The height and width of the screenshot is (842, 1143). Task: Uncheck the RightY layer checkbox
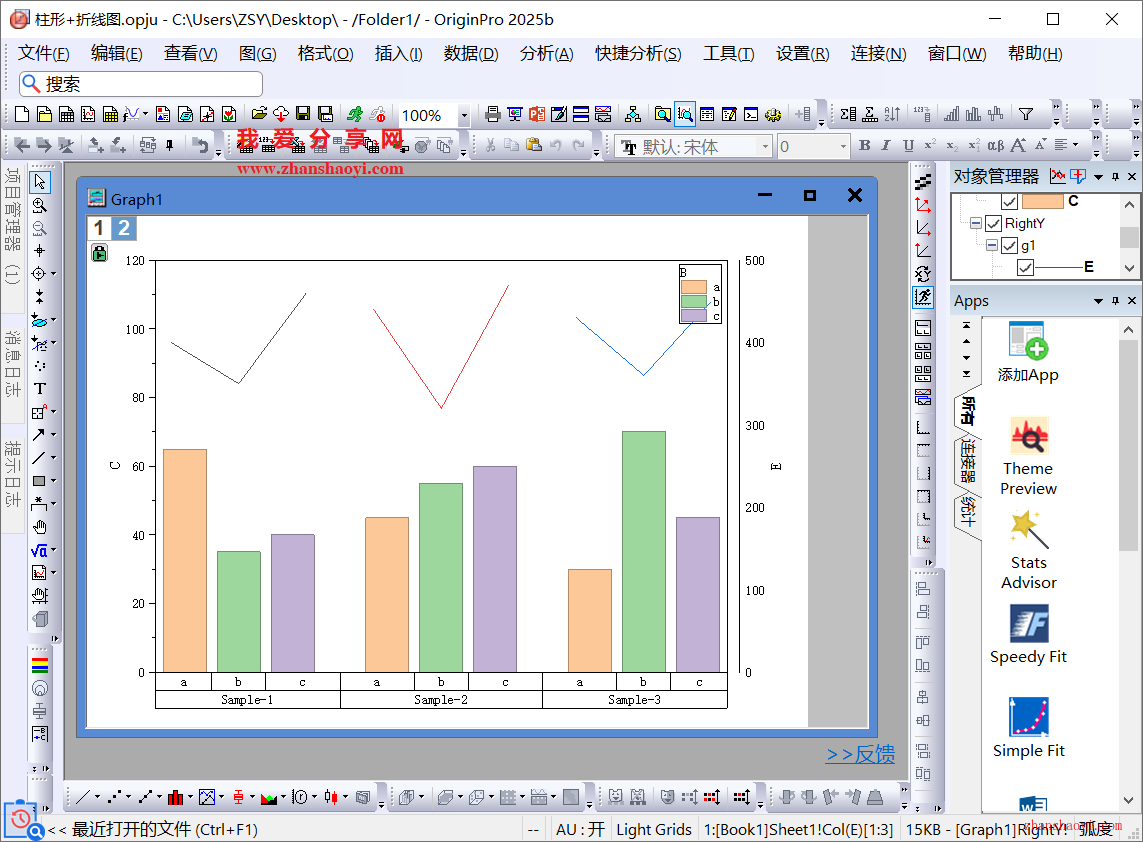993,223
